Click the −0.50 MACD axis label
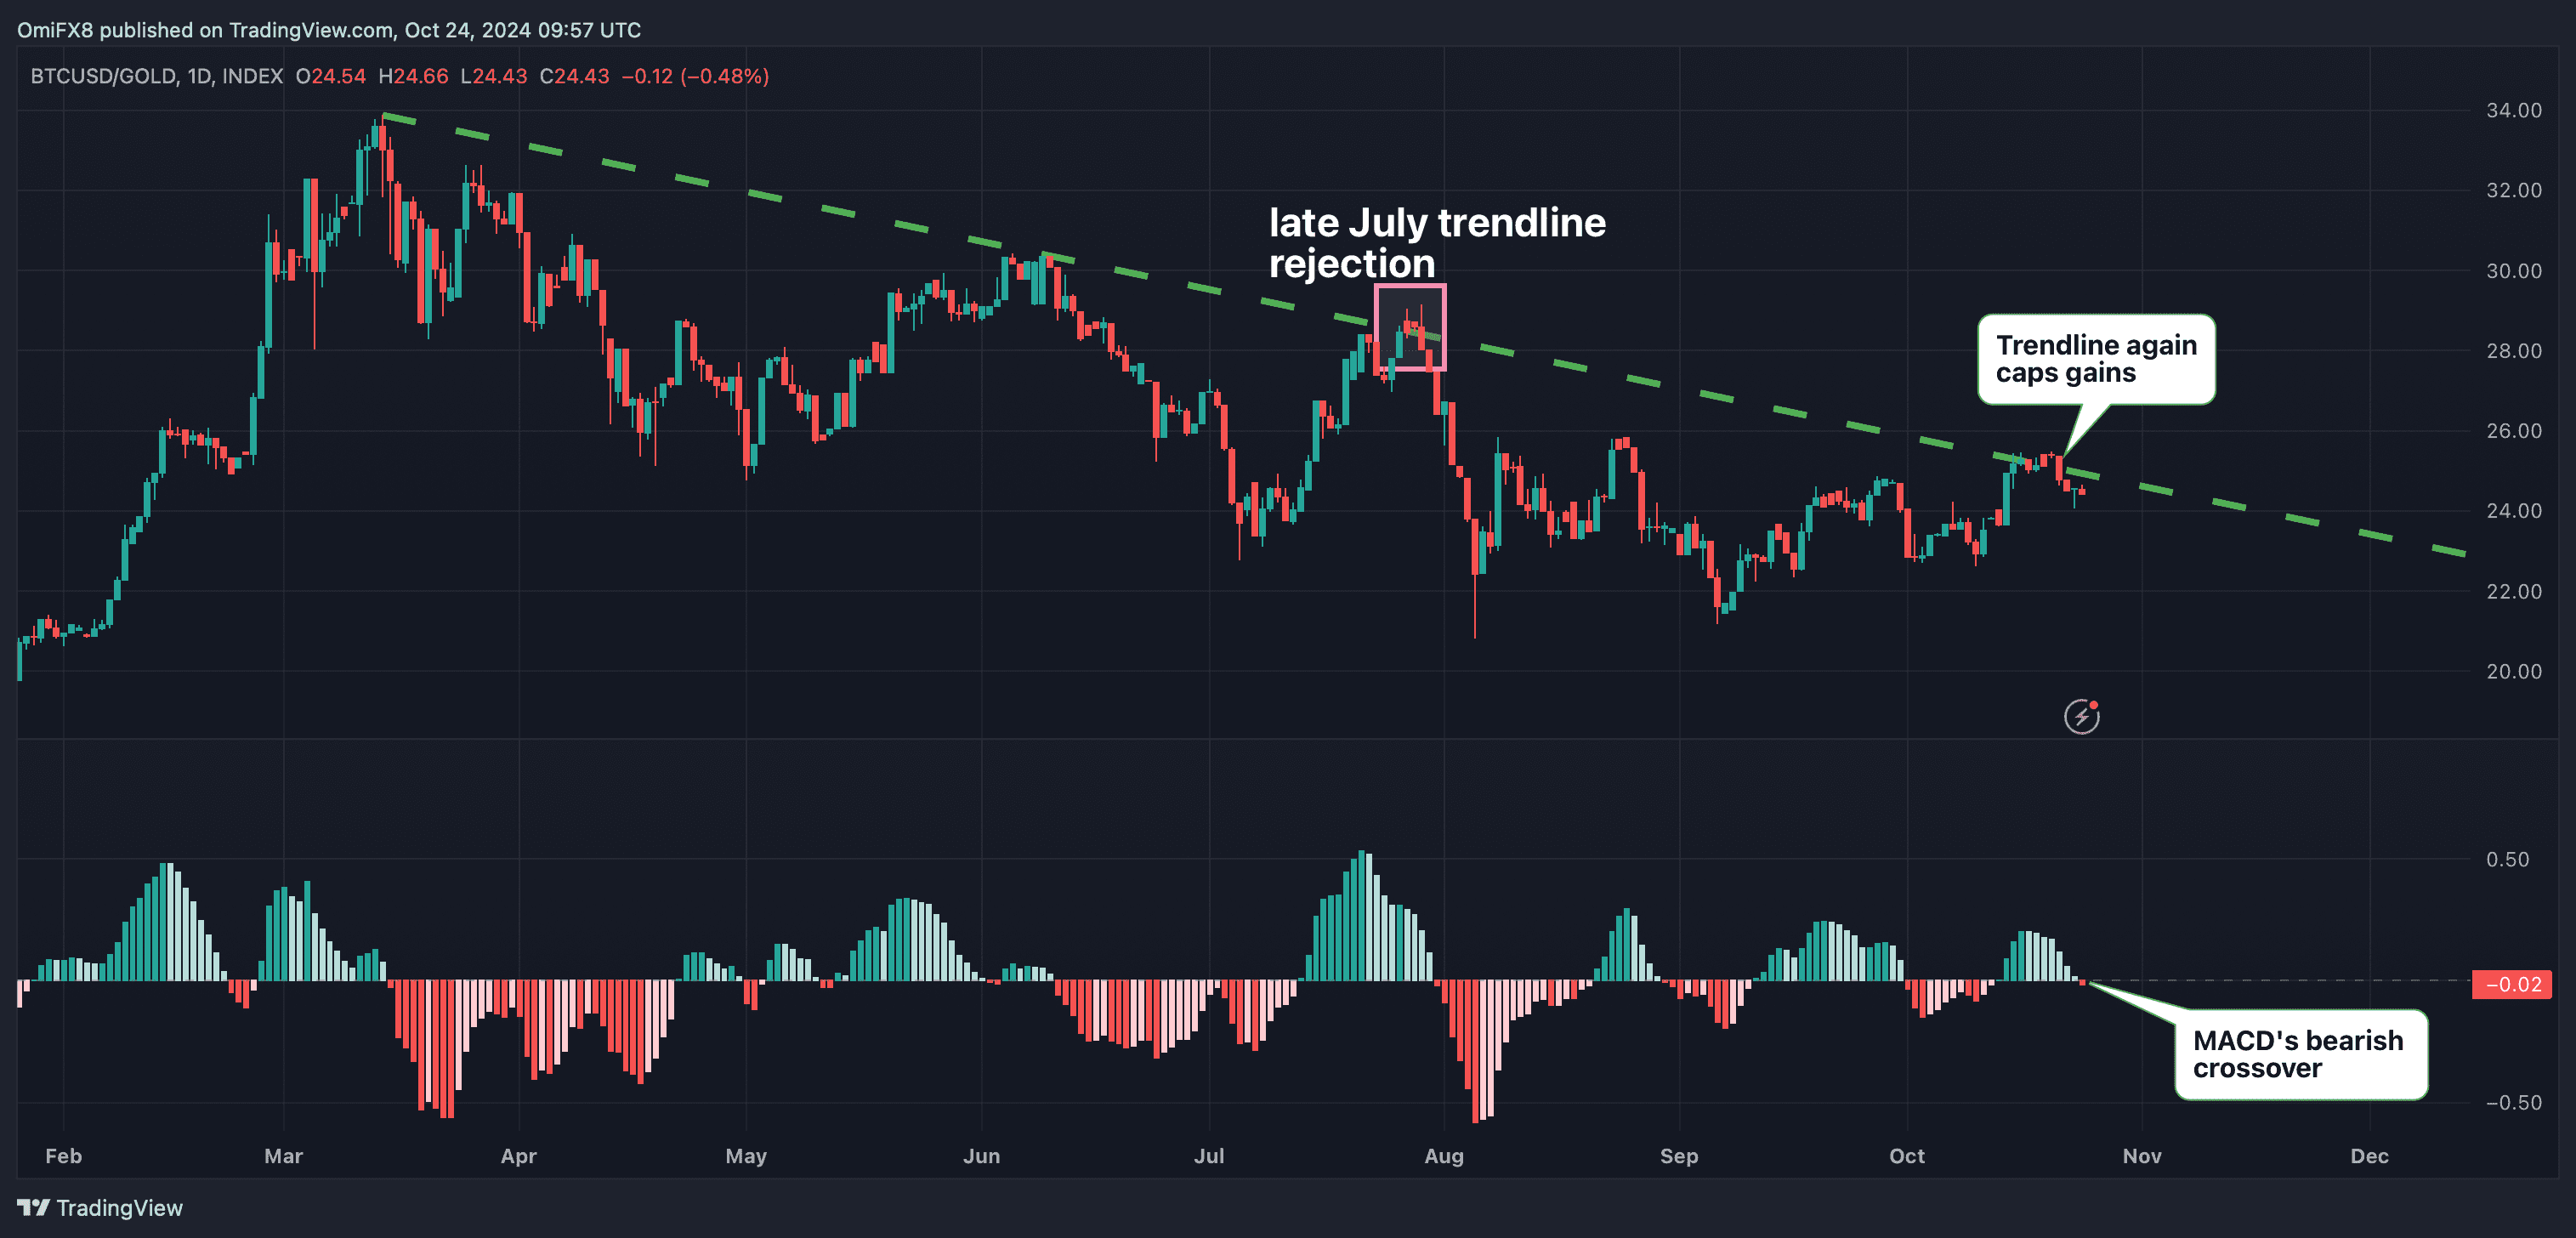Screen dimensions: 2576x1238 click(x=2514, y=1103)
